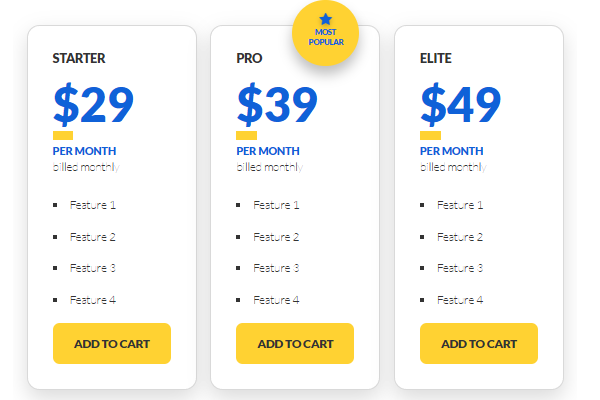The height and width of the screenshot is (400, 600).
Task: Add the Pro plan to cart
Action: point(295,343)
